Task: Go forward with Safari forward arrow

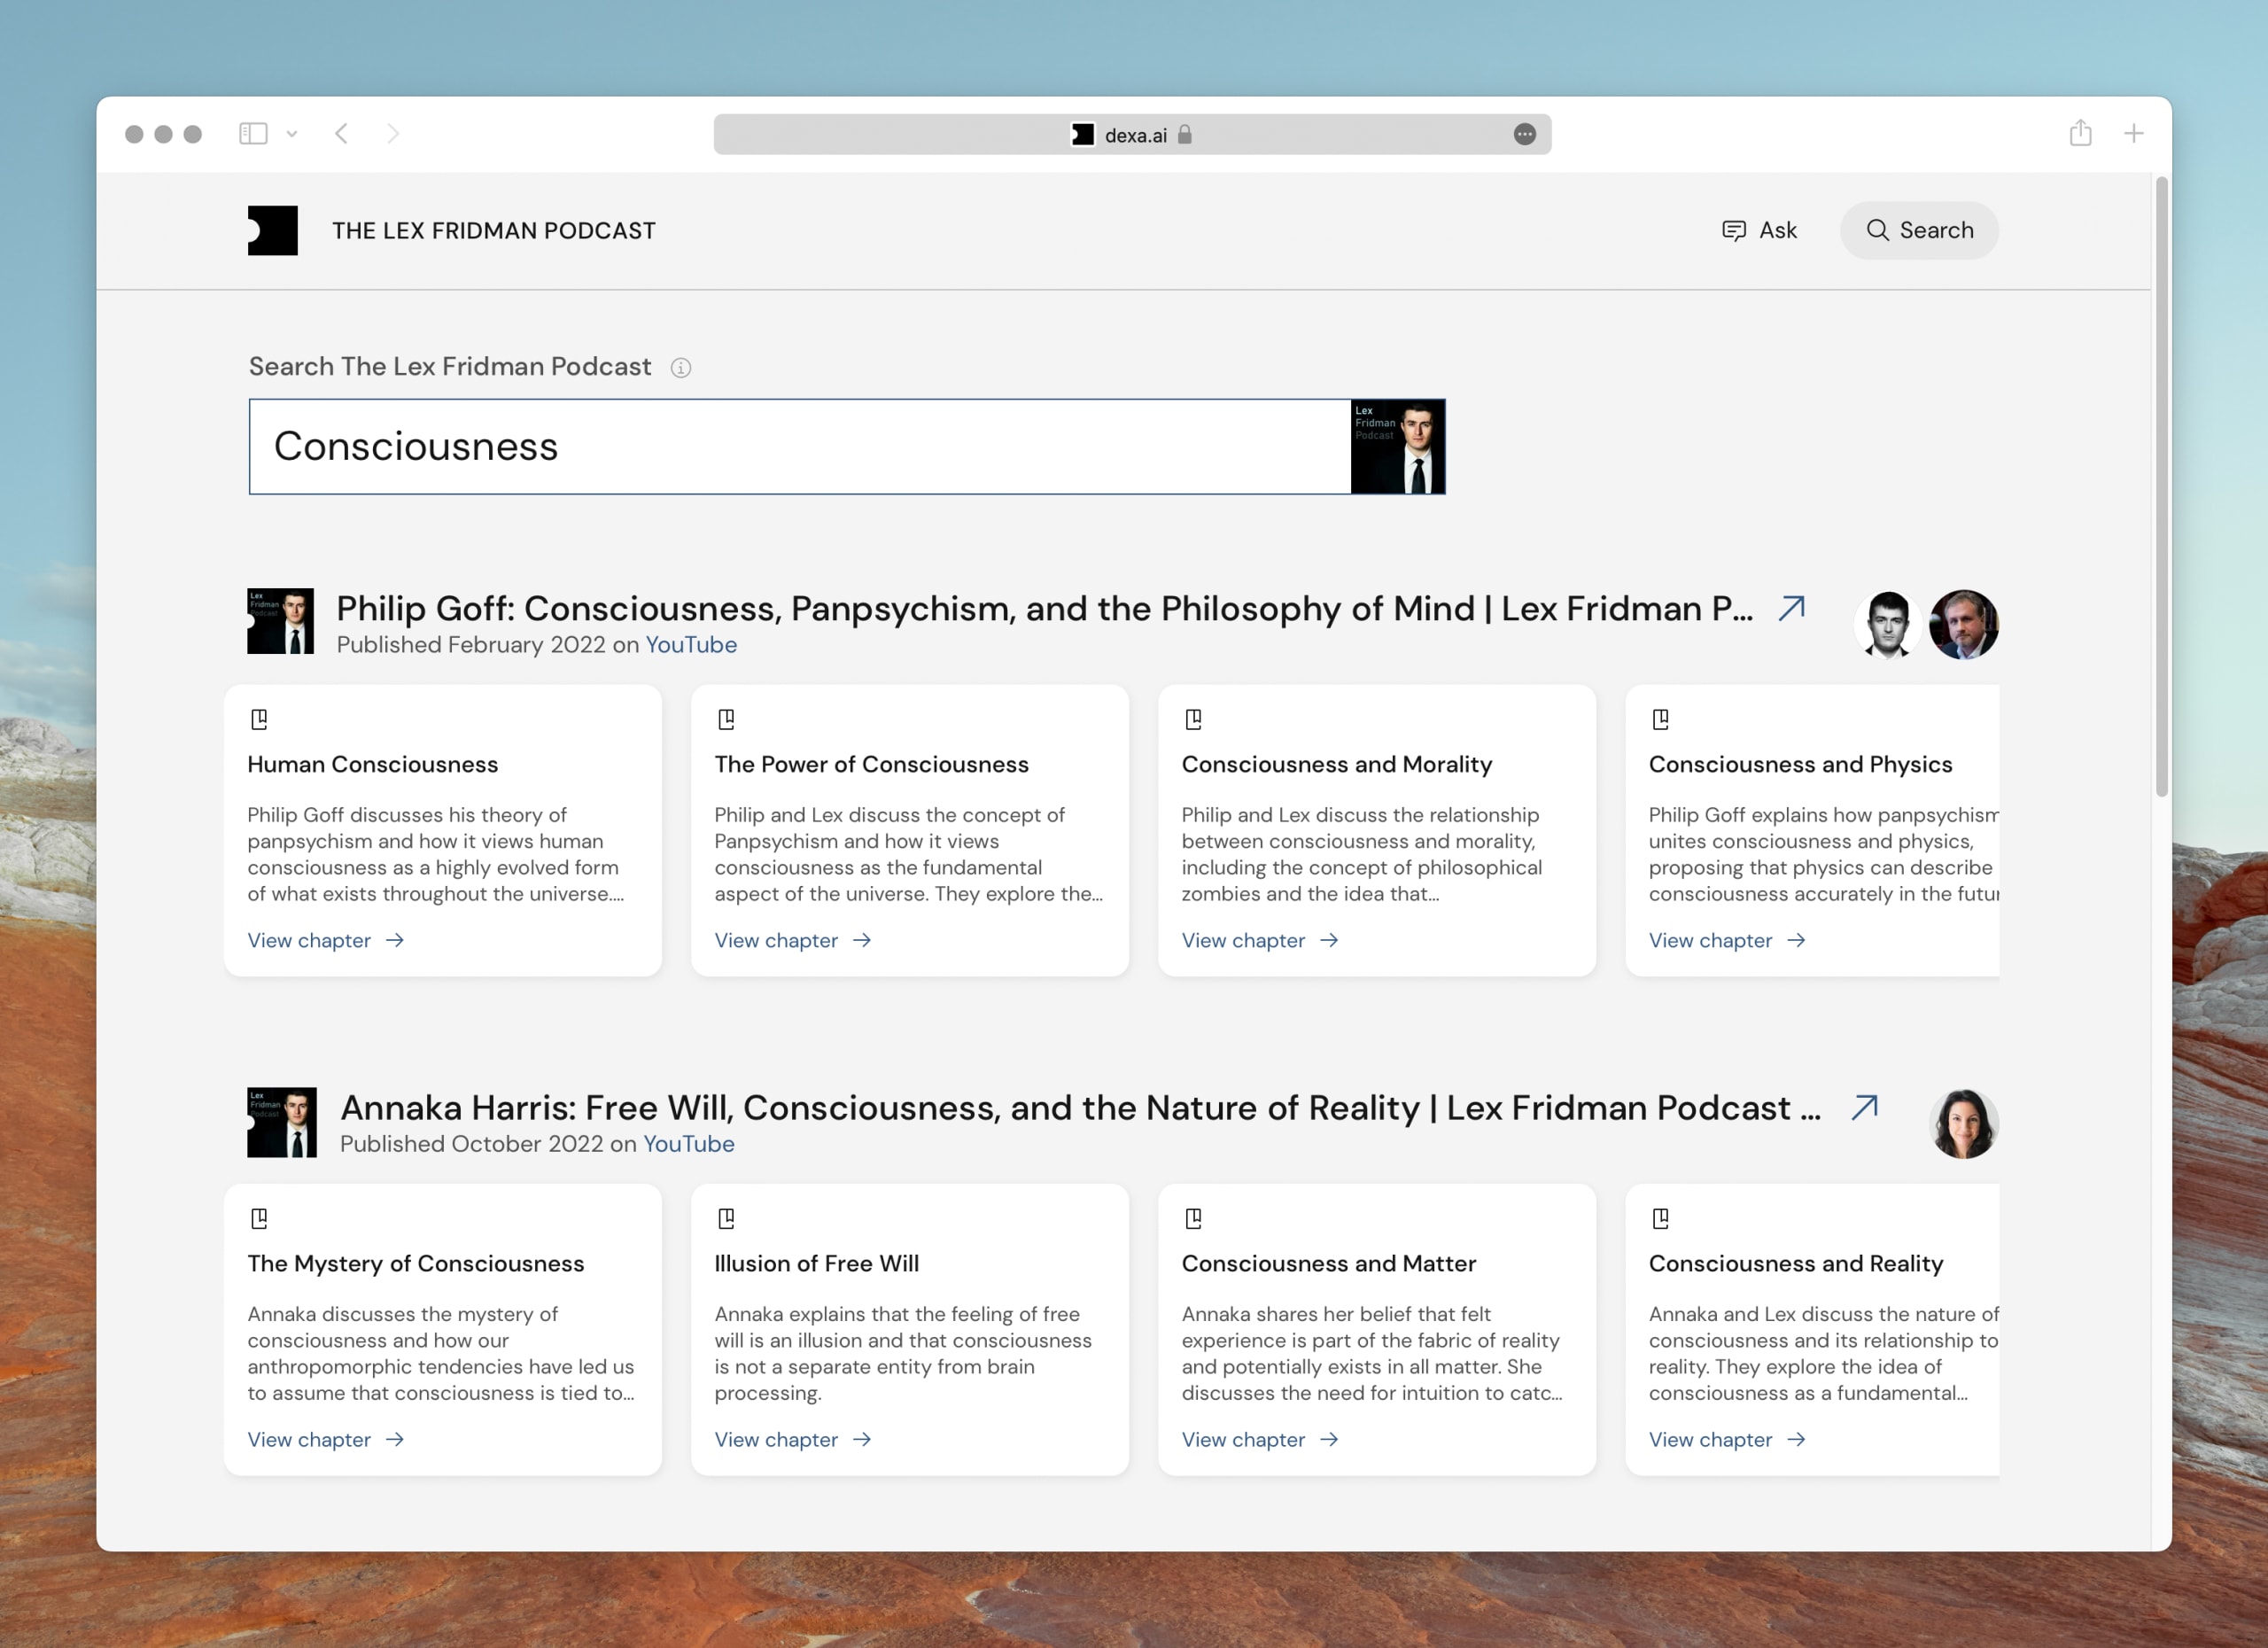Action: [x=393, y=133]
